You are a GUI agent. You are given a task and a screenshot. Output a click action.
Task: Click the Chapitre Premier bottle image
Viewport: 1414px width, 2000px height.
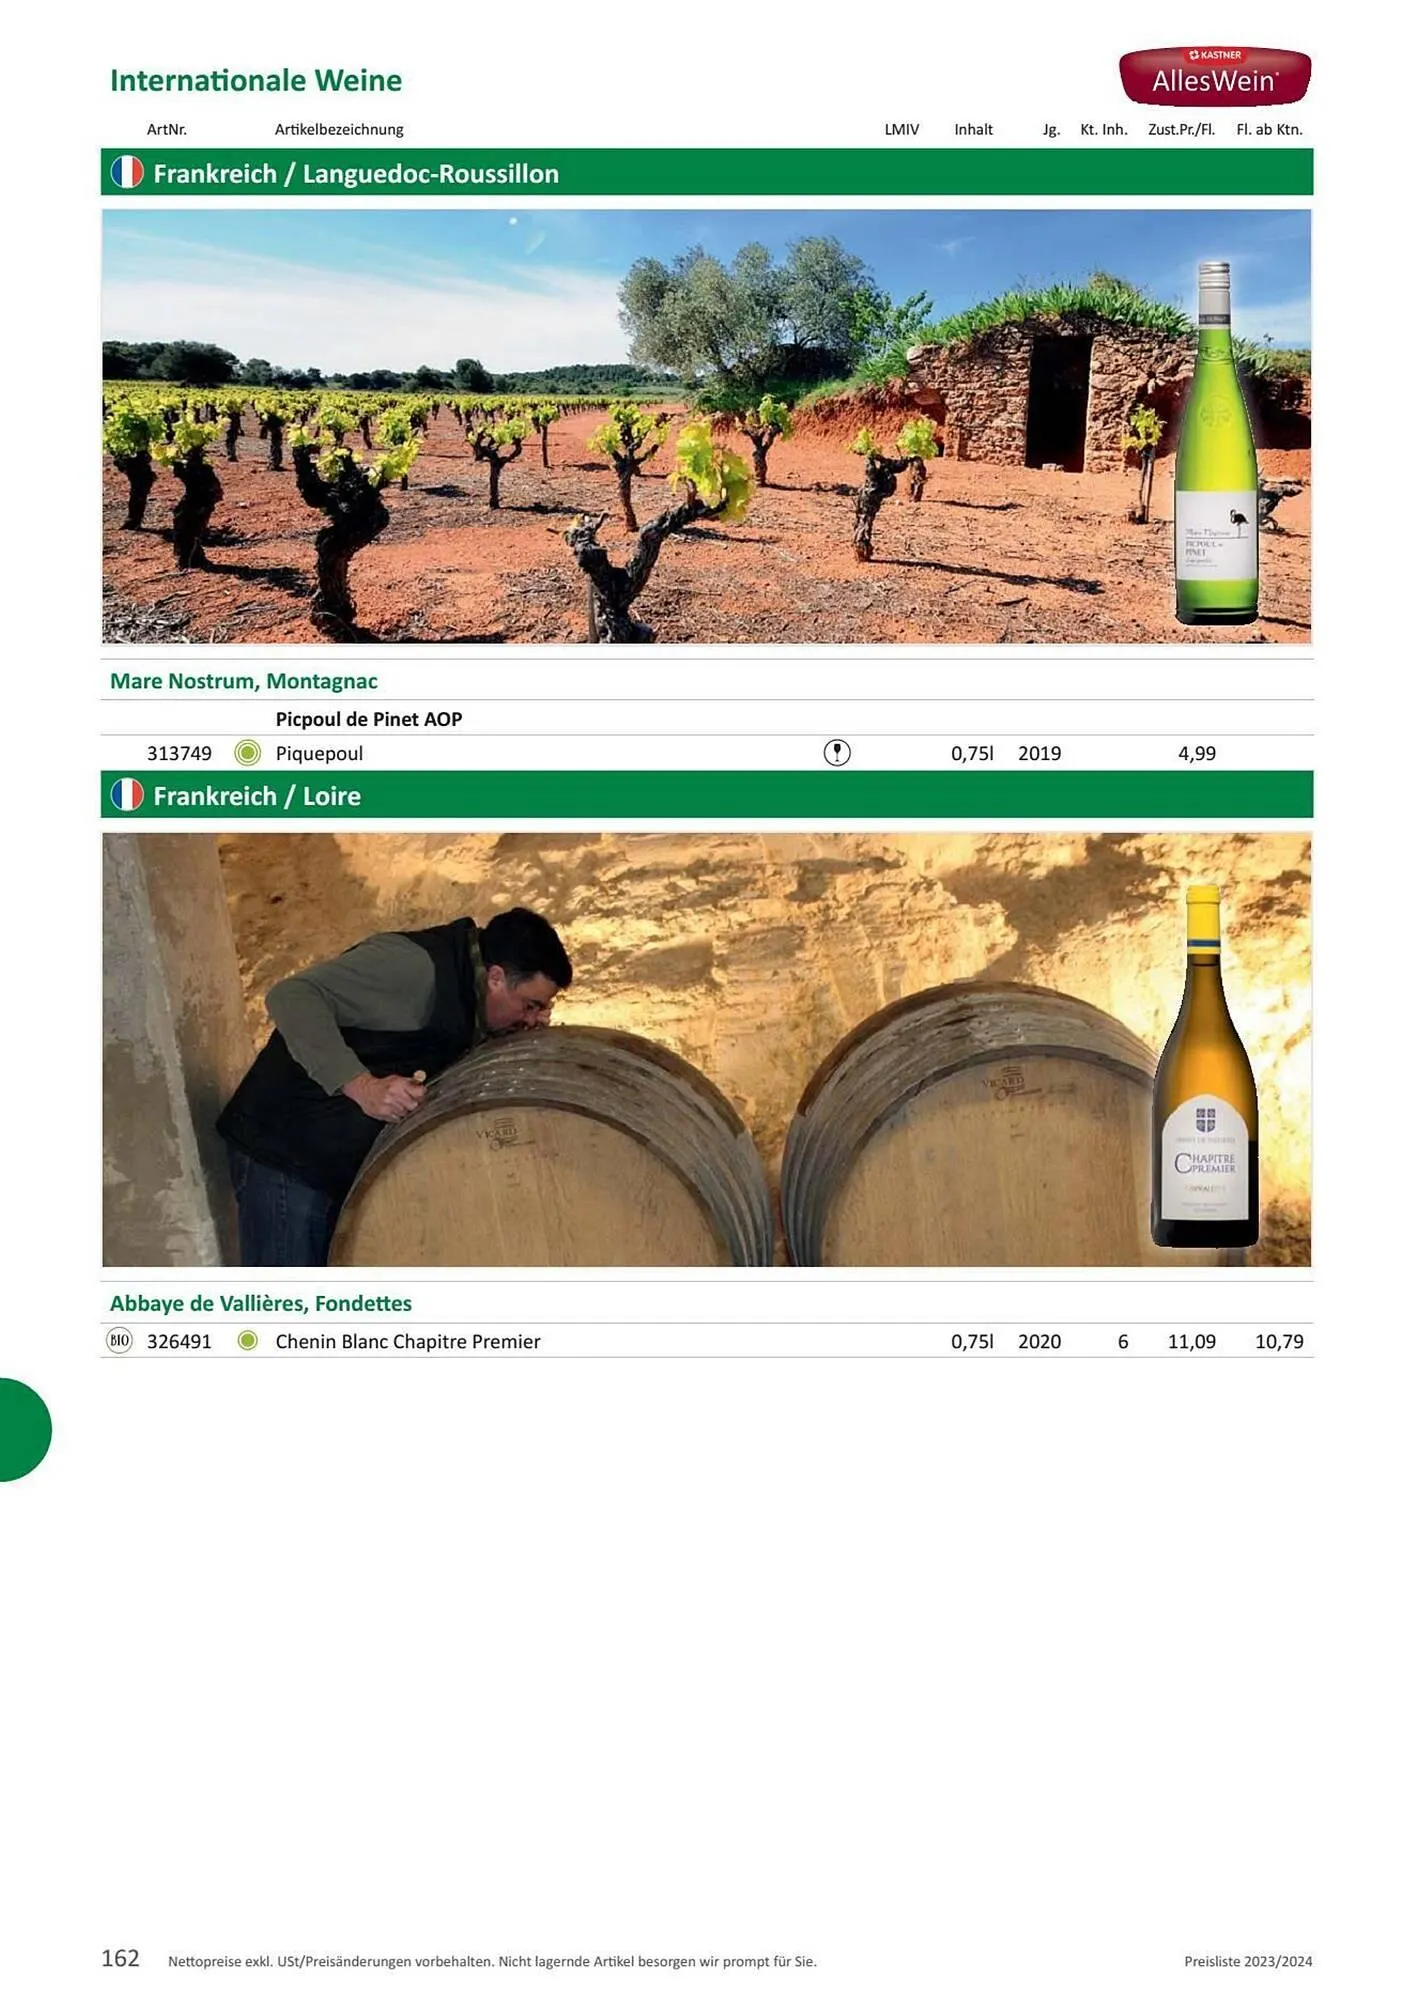[x=1205, y=1066]
